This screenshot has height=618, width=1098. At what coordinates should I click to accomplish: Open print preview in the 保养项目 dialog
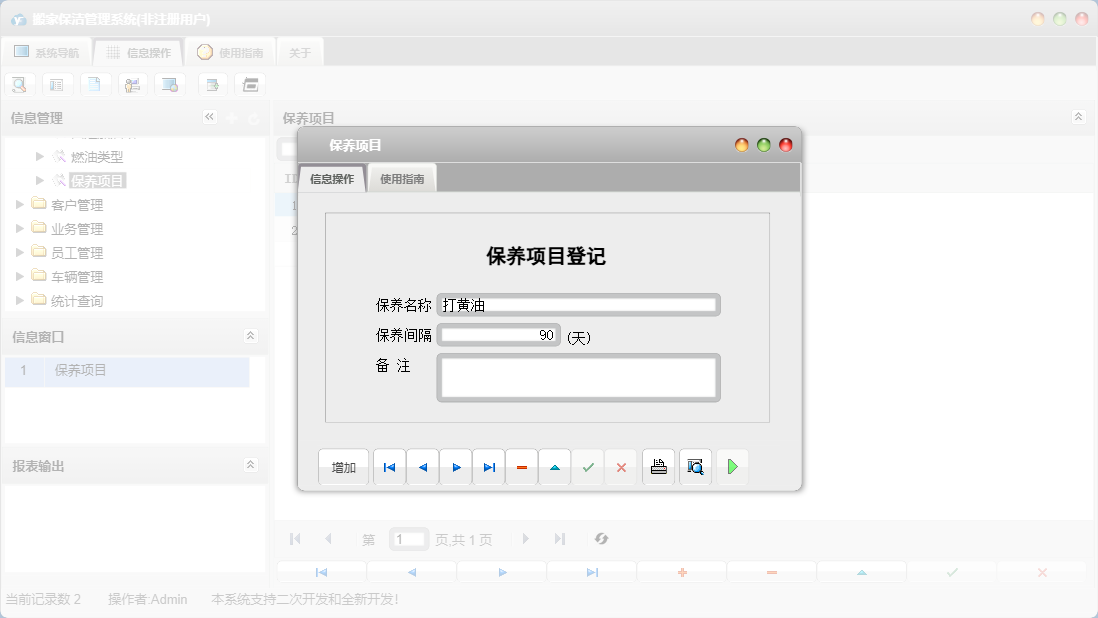click(x=694, y=466)
